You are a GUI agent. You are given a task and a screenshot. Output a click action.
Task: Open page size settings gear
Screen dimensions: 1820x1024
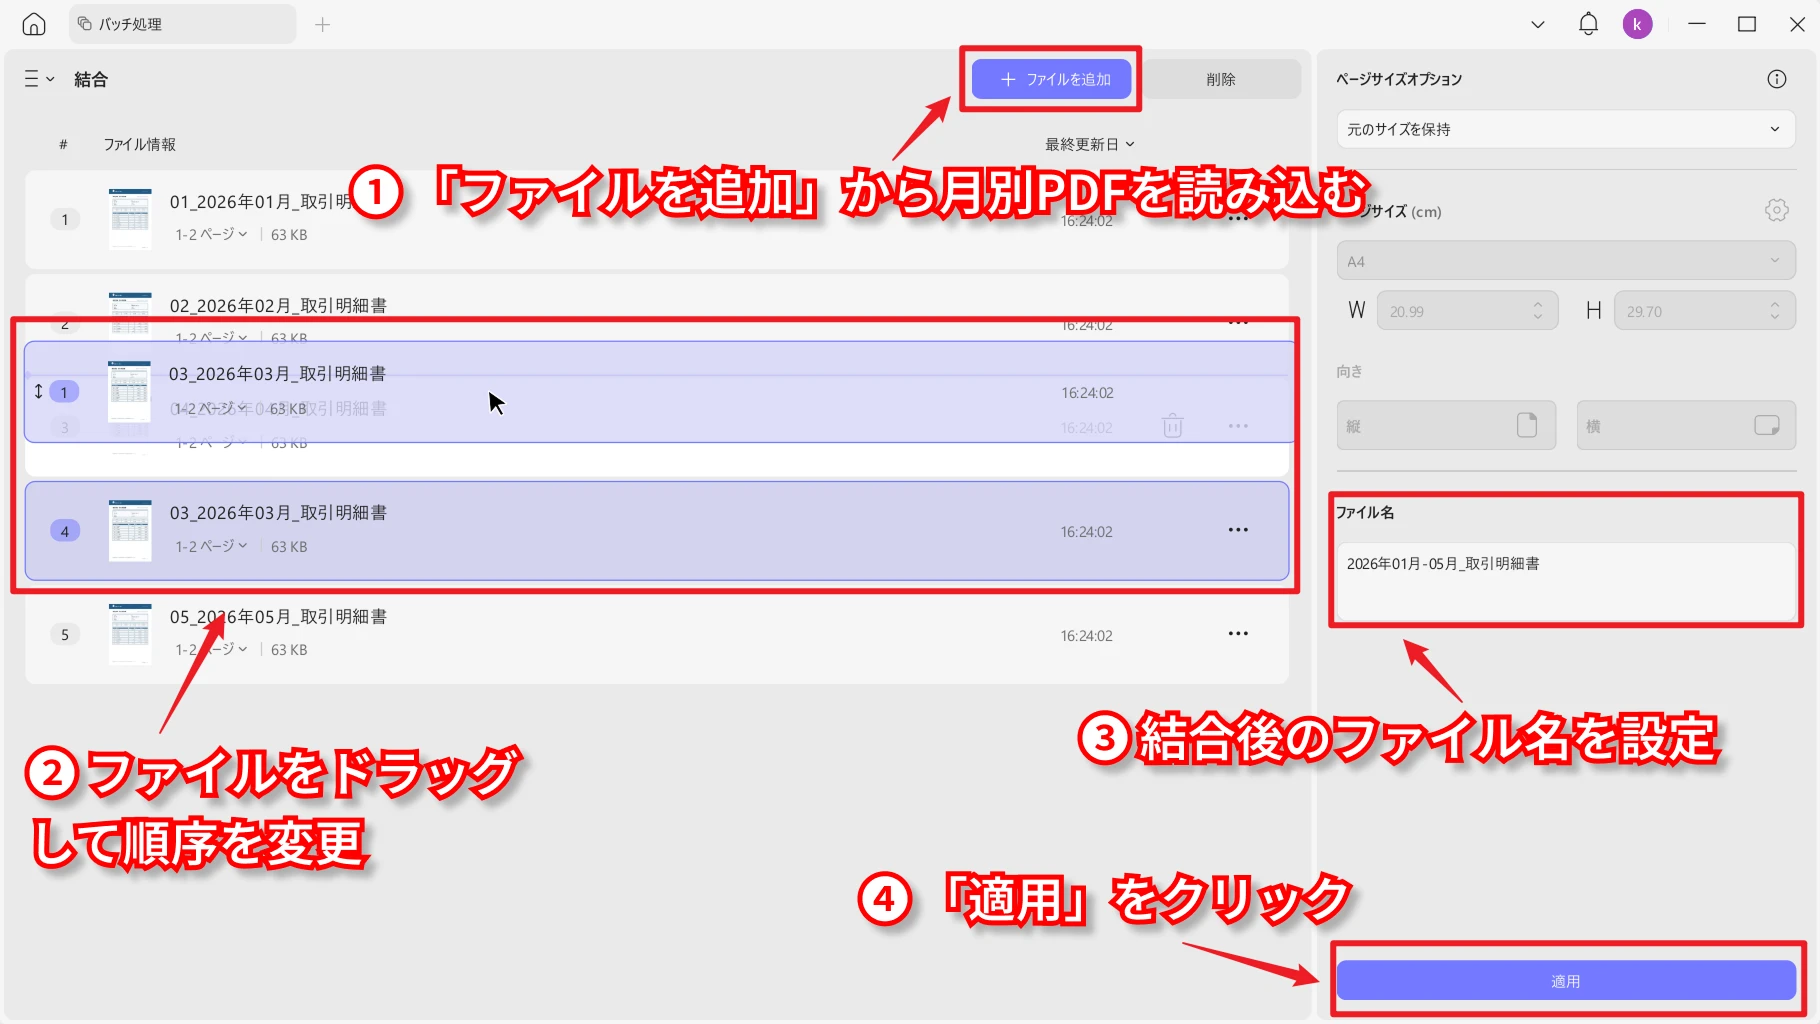pos(1776,210)
